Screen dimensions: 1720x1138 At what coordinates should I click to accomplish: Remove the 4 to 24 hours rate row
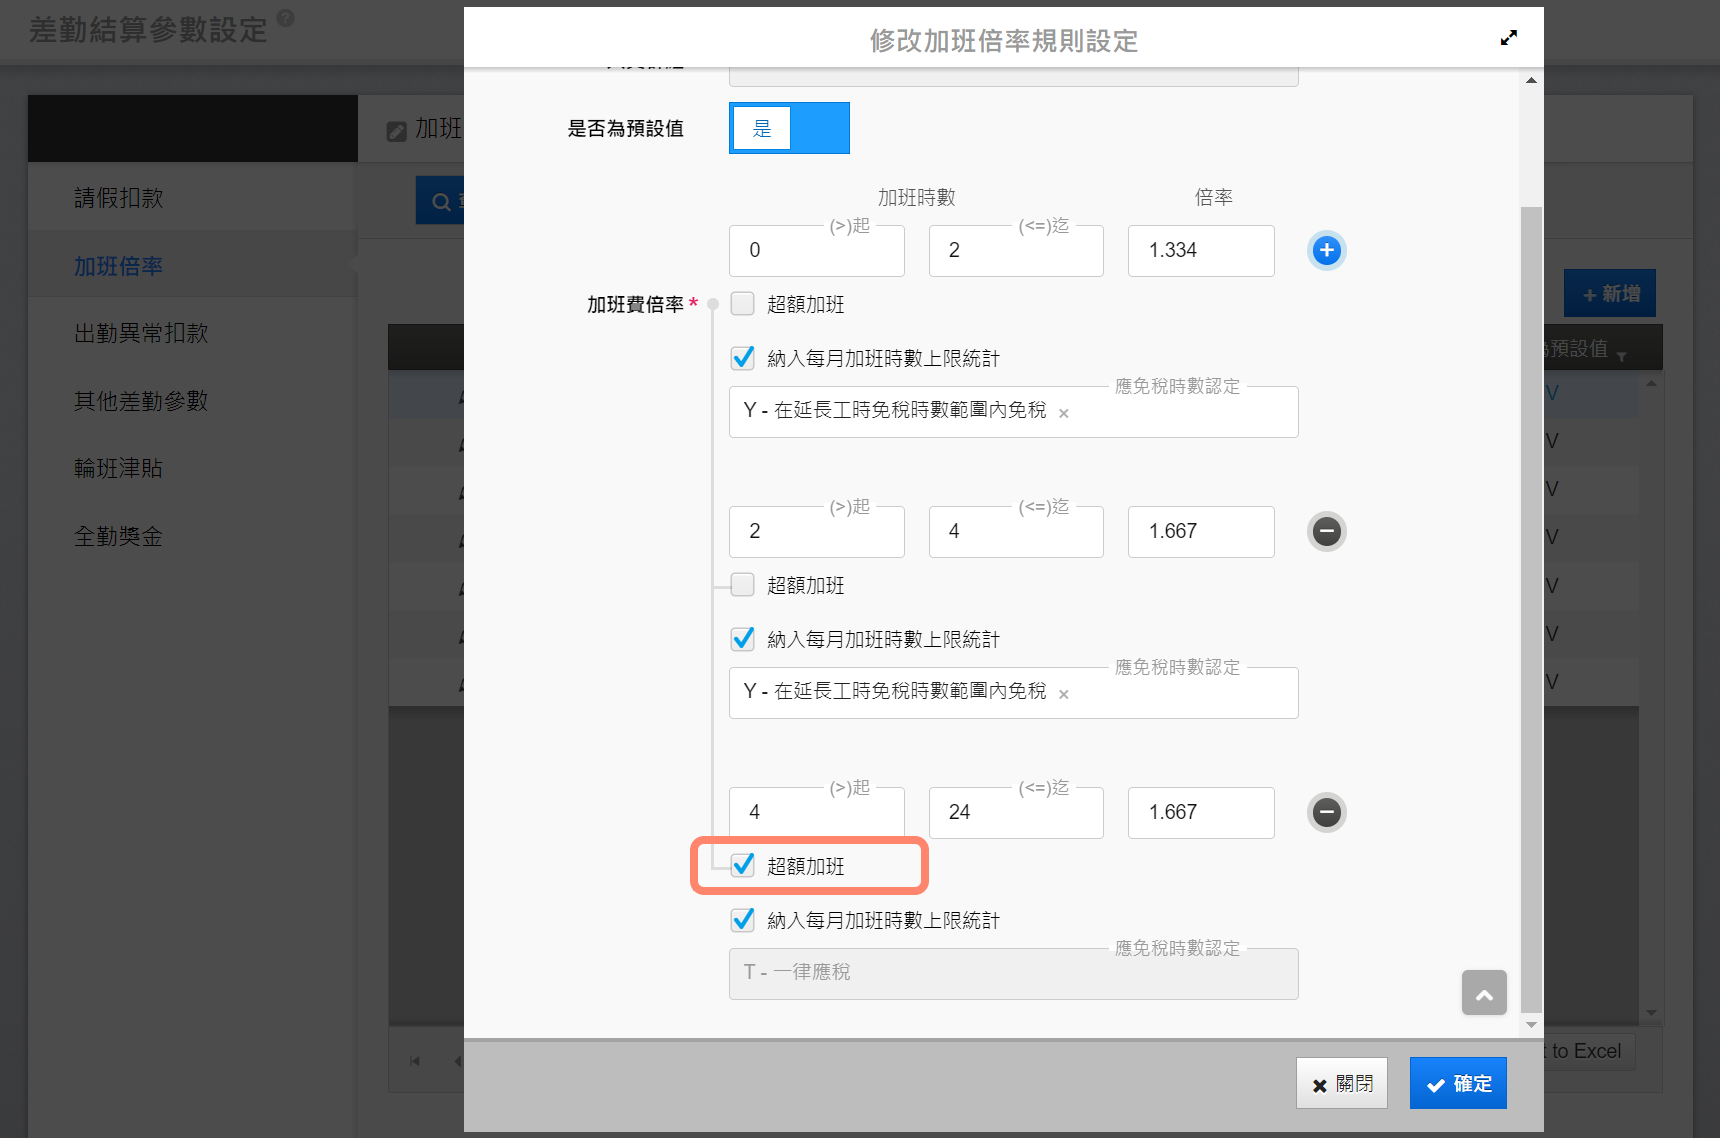[x=1326, y=812]
